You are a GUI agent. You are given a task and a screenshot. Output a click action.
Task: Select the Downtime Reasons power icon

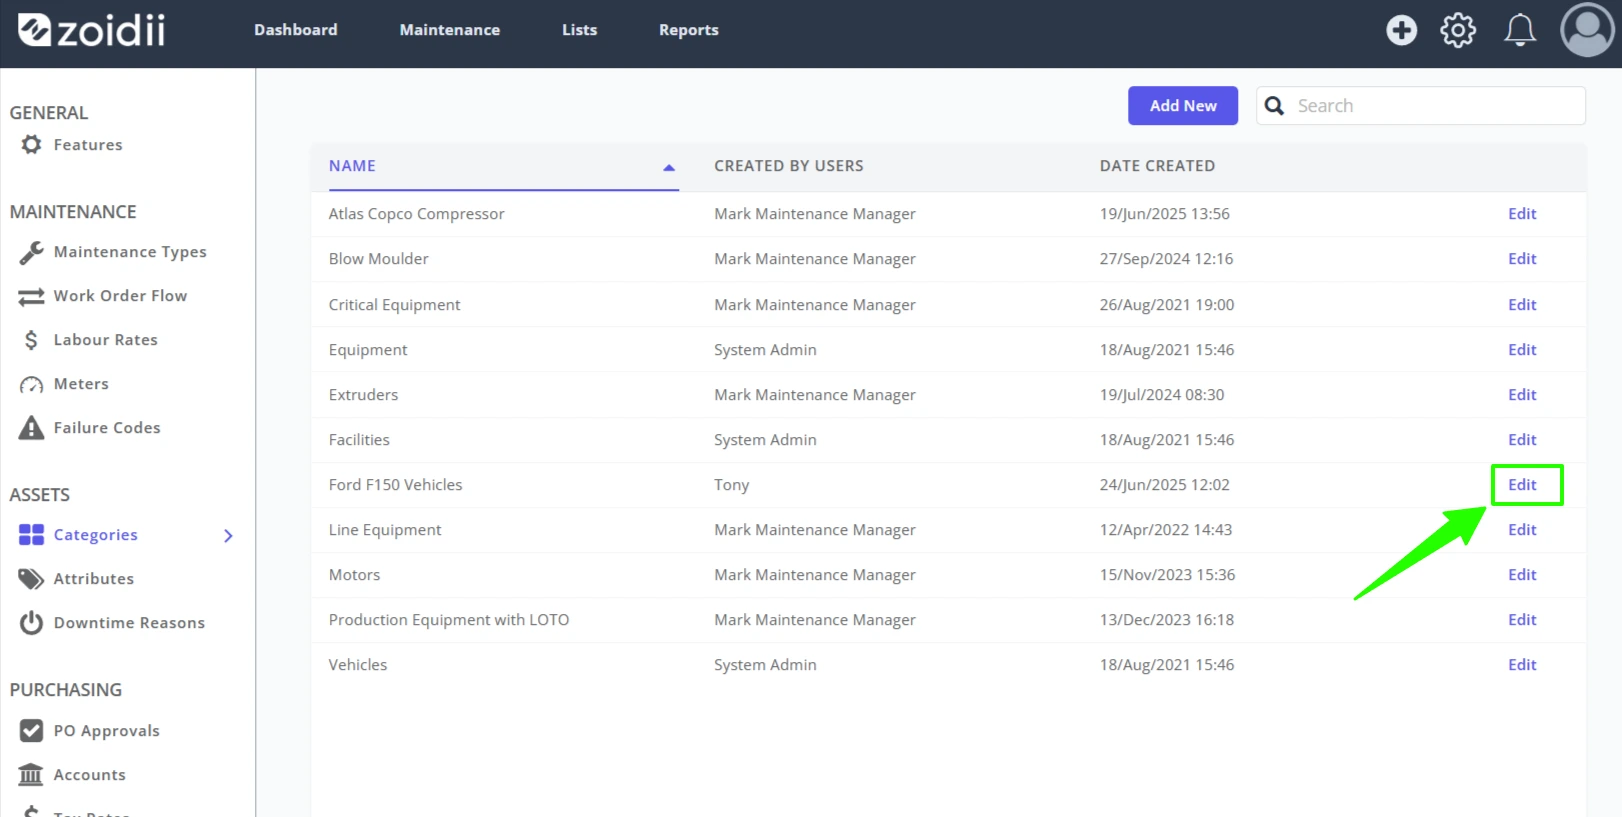[31, 623]
